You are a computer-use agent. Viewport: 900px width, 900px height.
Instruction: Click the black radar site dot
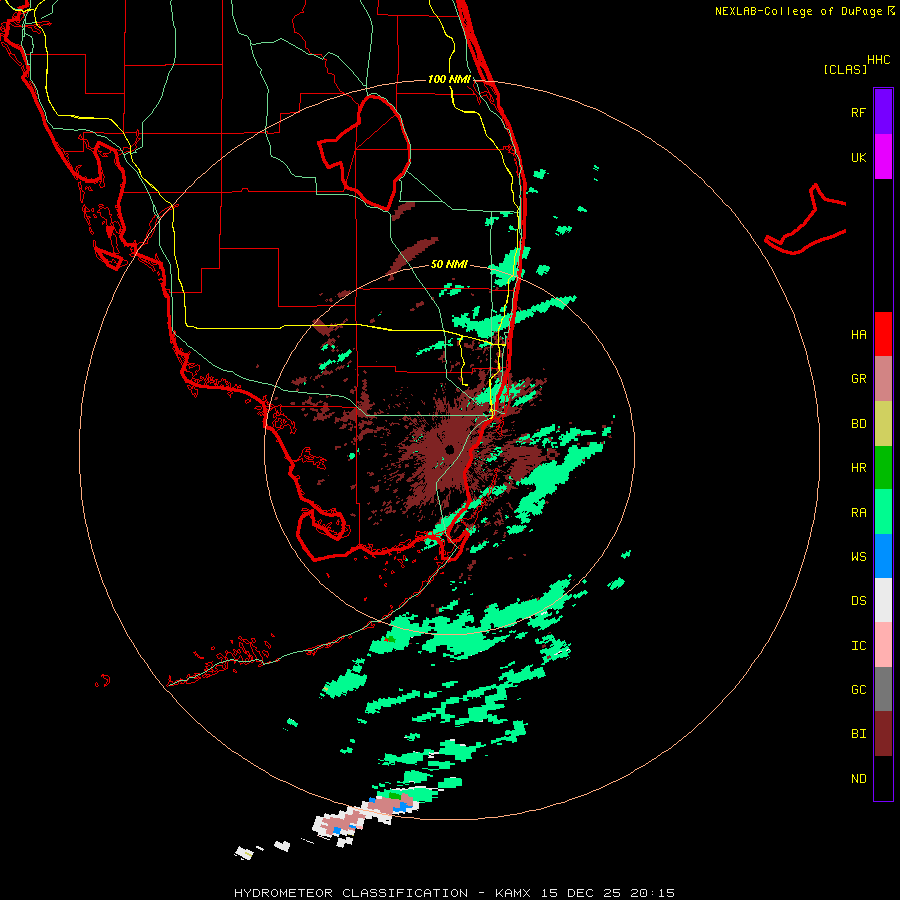[x=449, y=449]
